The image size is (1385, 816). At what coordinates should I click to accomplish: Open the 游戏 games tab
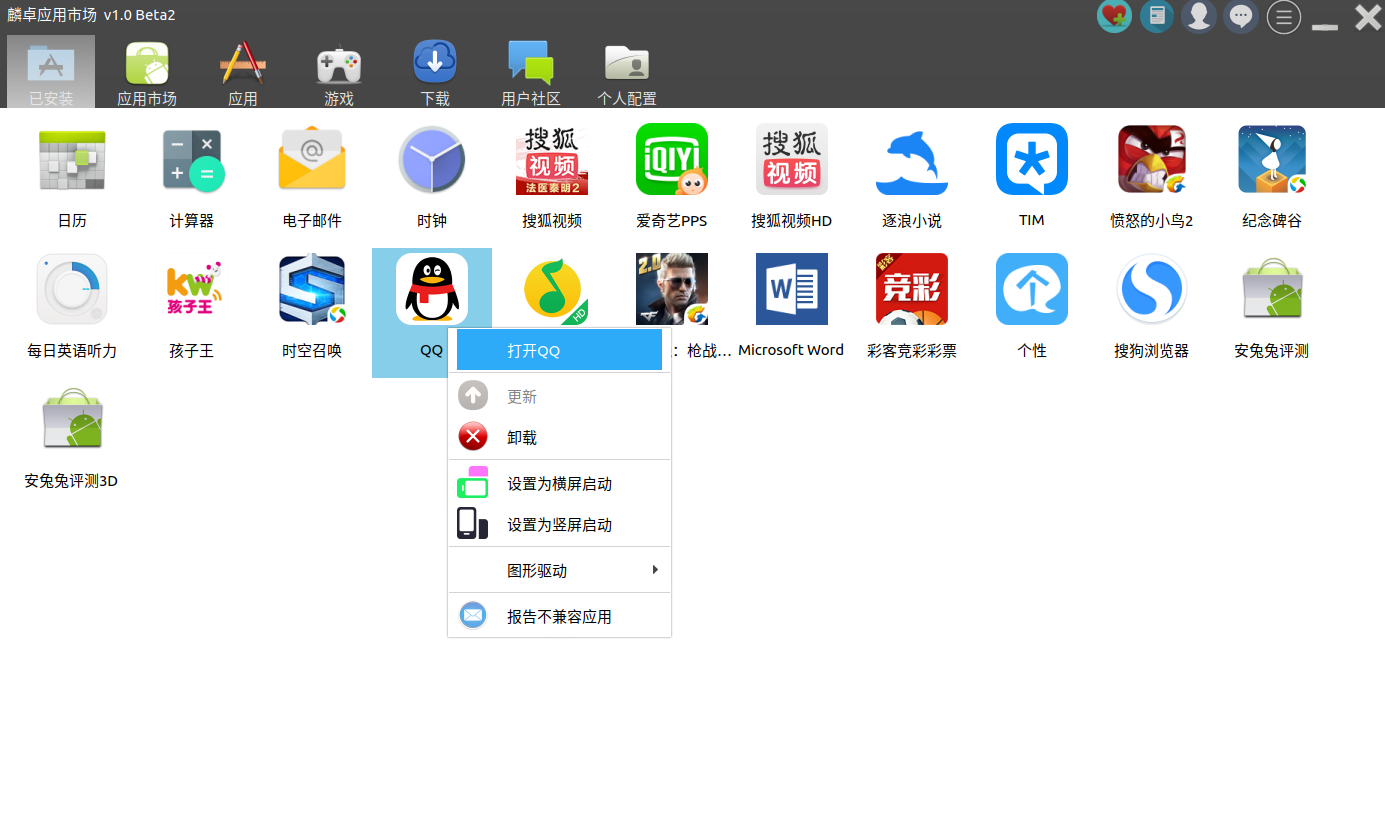[x=339, y=71]
